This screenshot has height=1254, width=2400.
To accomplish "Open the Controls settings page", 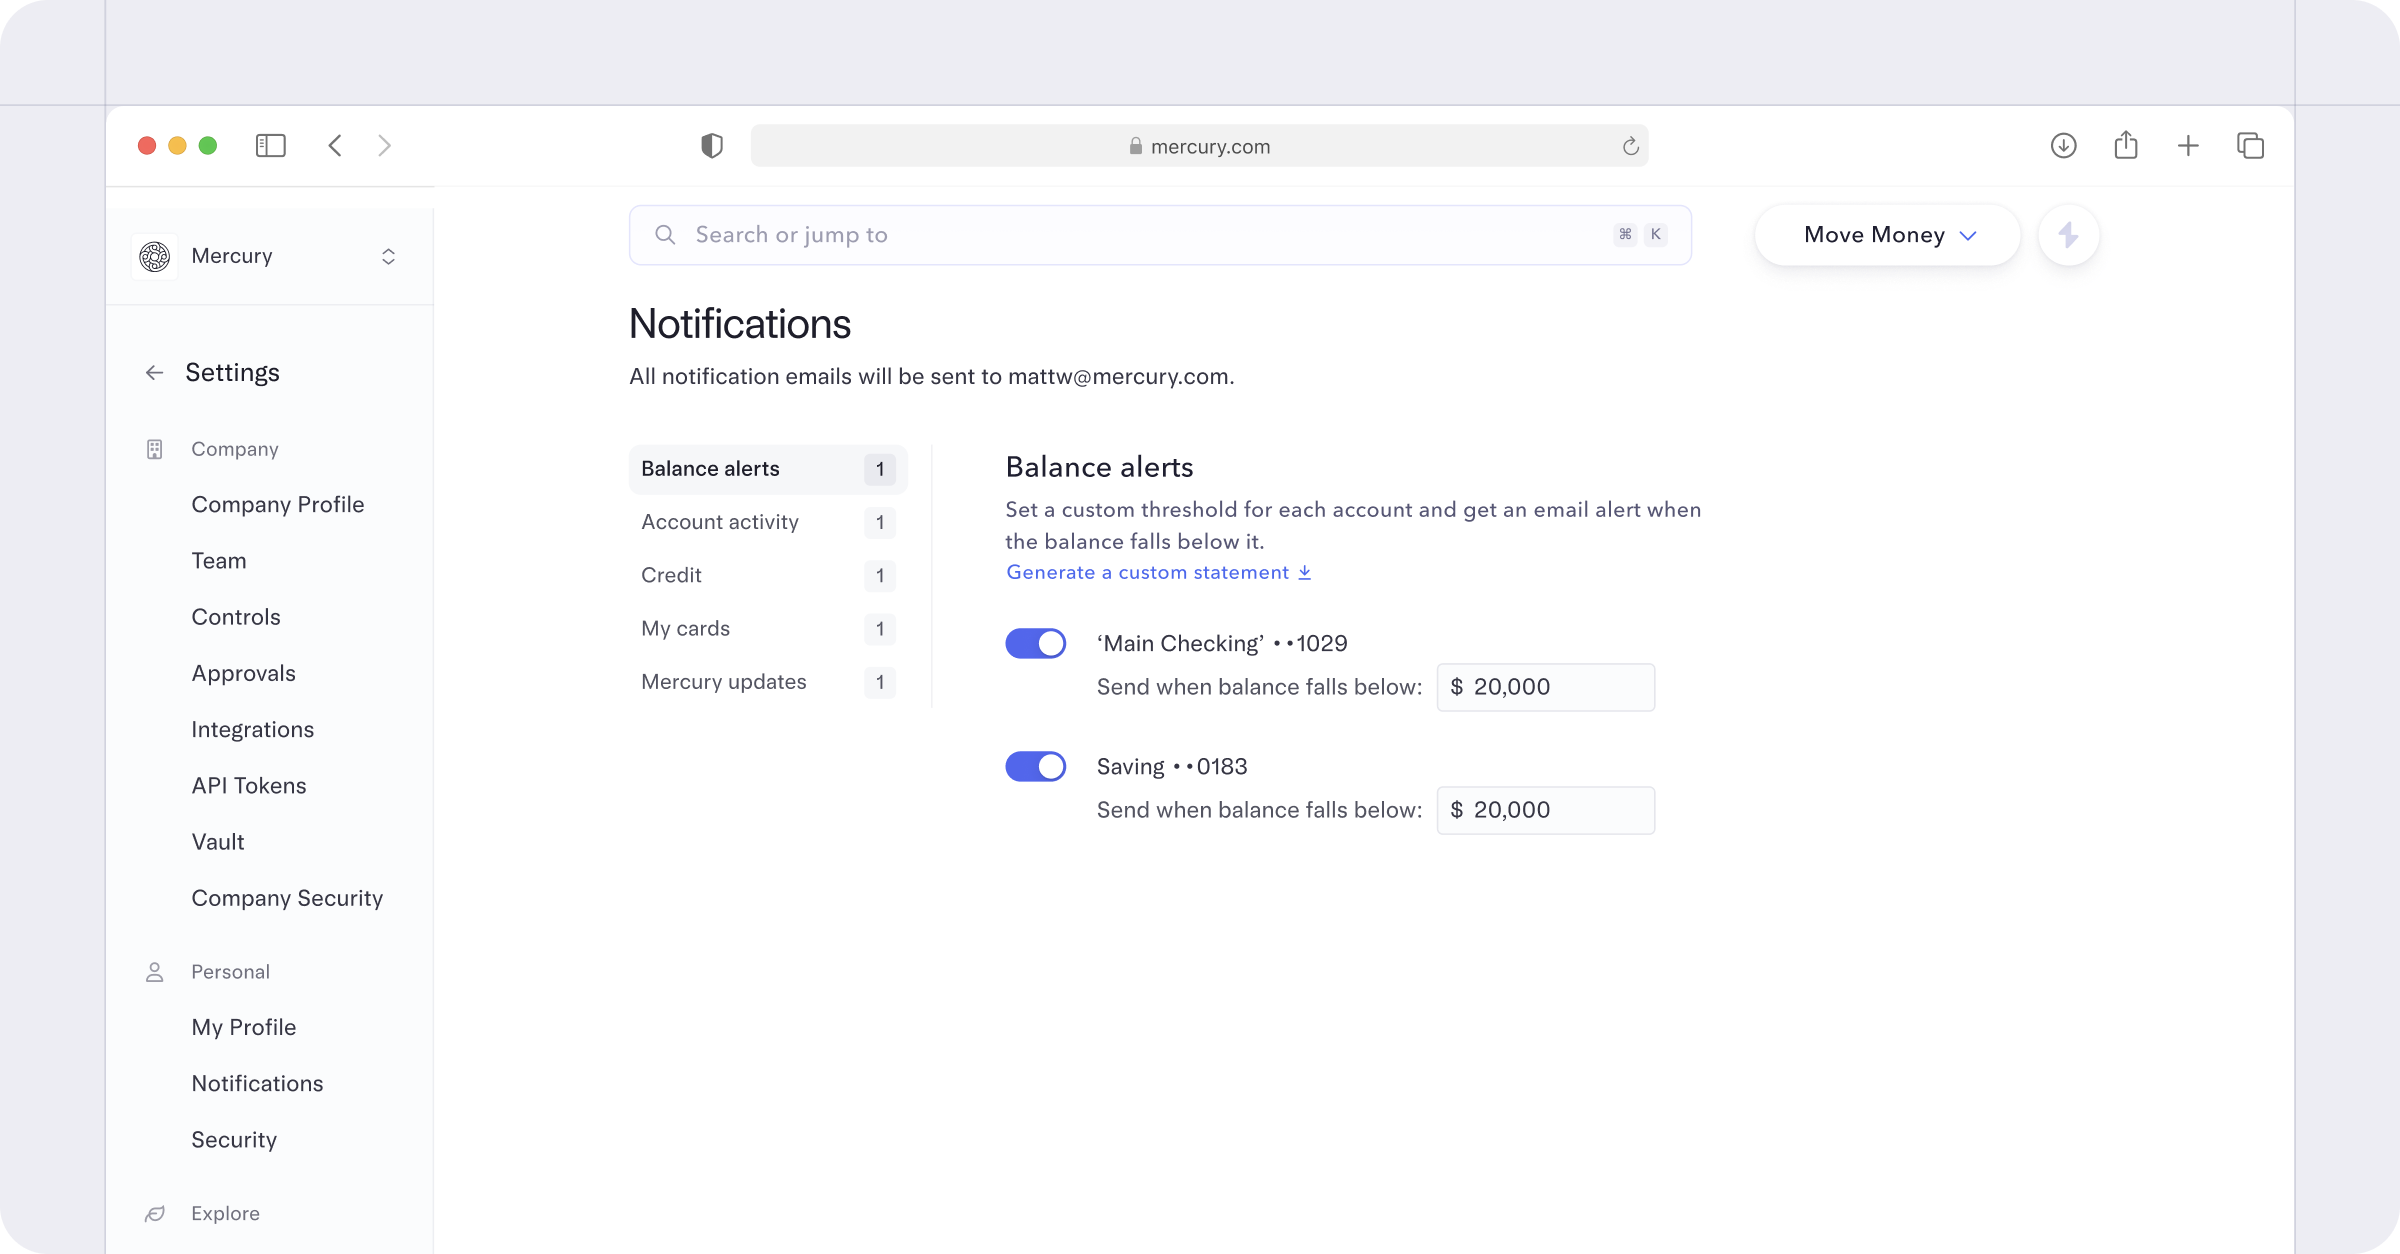I will pos(236,617).
